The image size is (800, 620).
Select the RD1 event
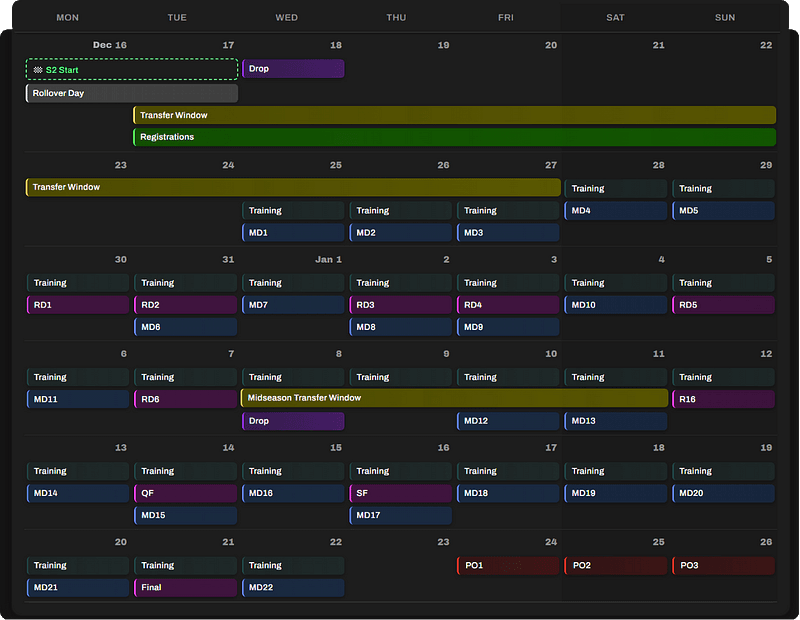click(x=78, y=305)
